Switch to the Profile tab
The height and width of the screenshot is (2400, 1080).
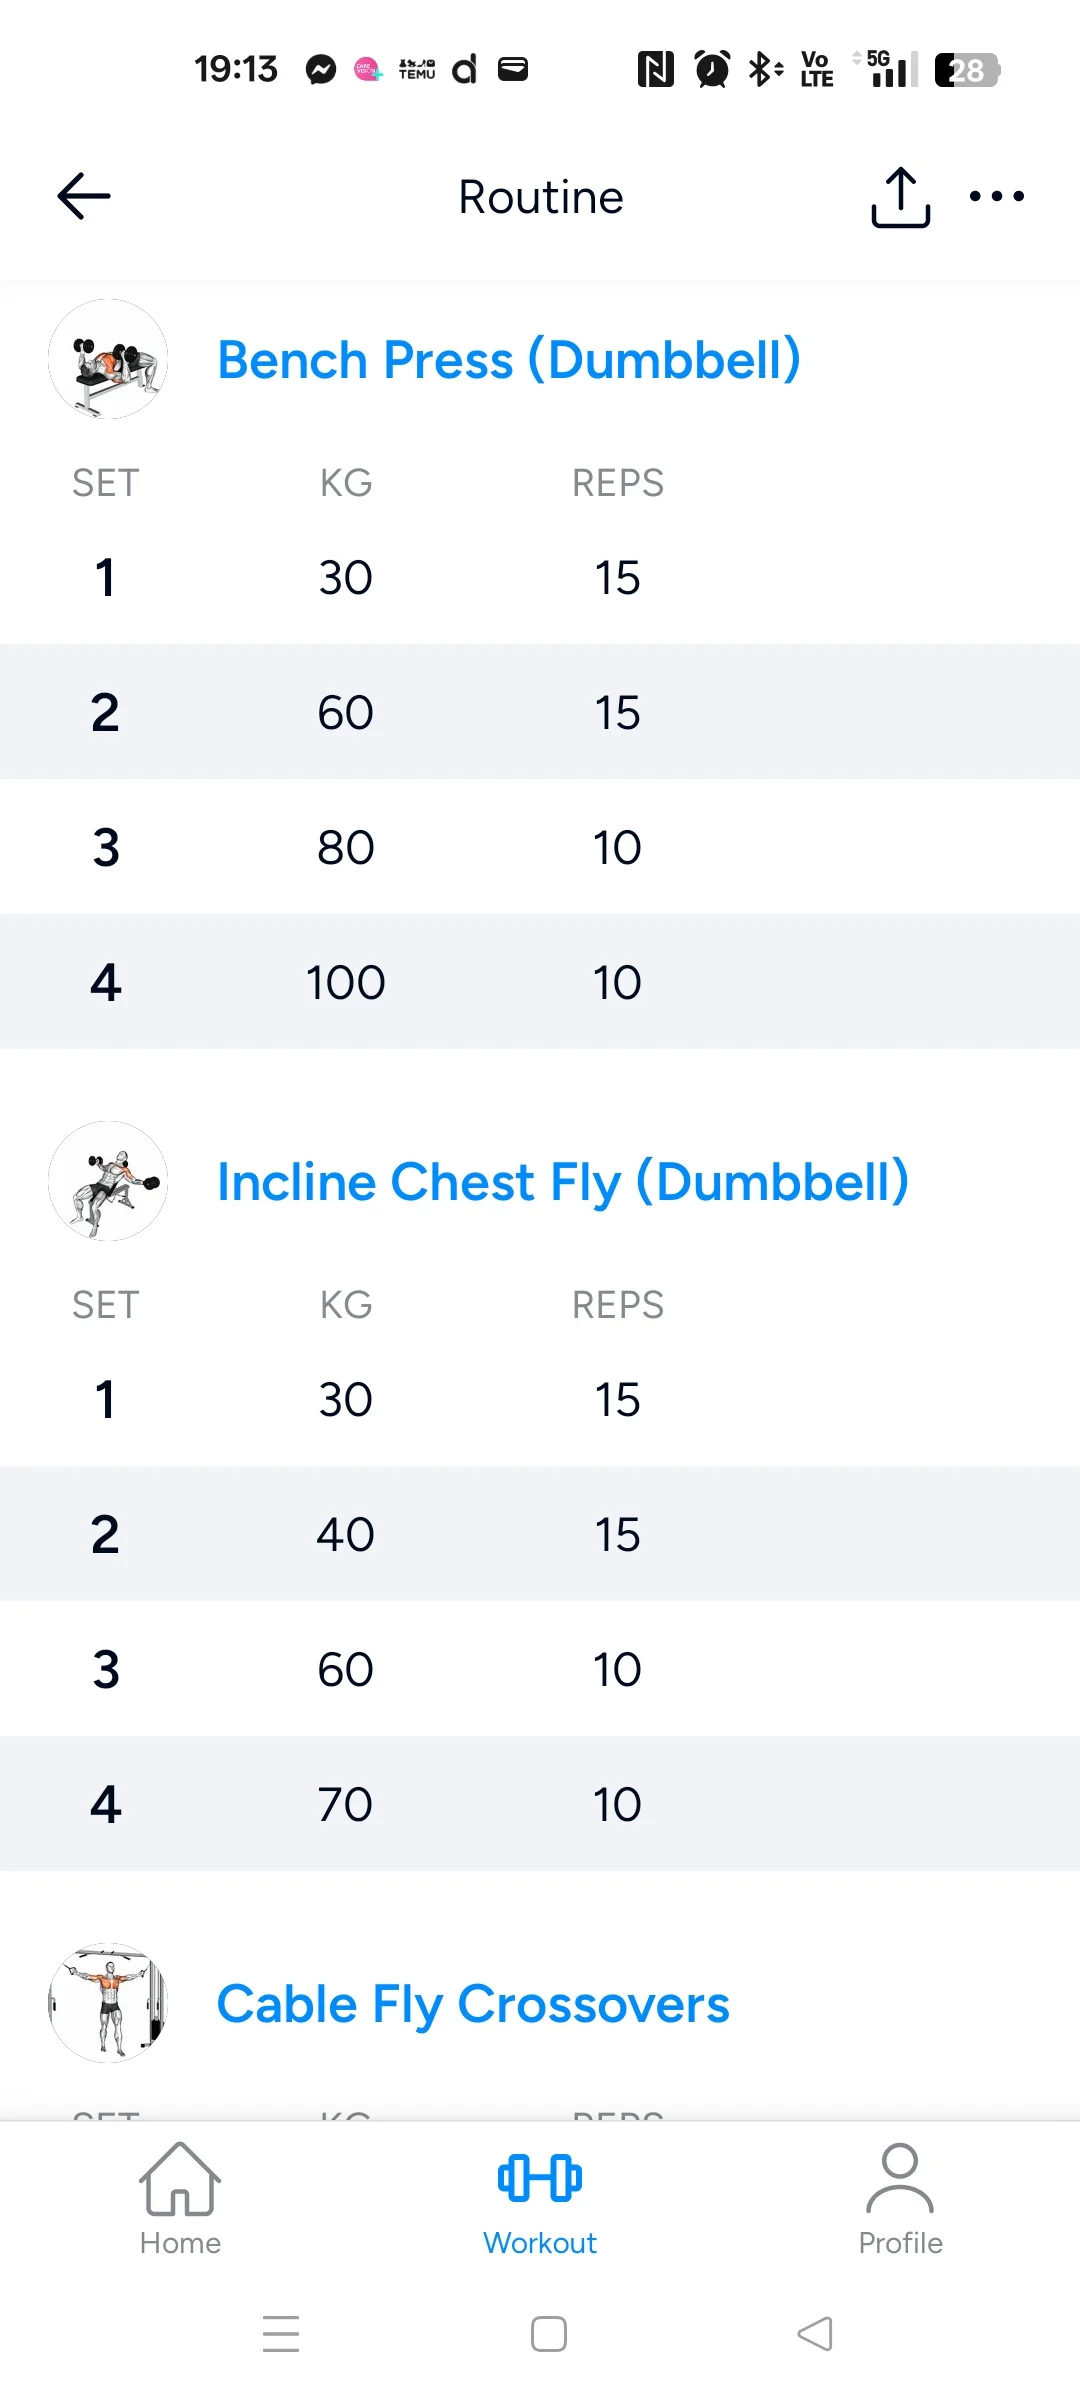[900, 2199]
